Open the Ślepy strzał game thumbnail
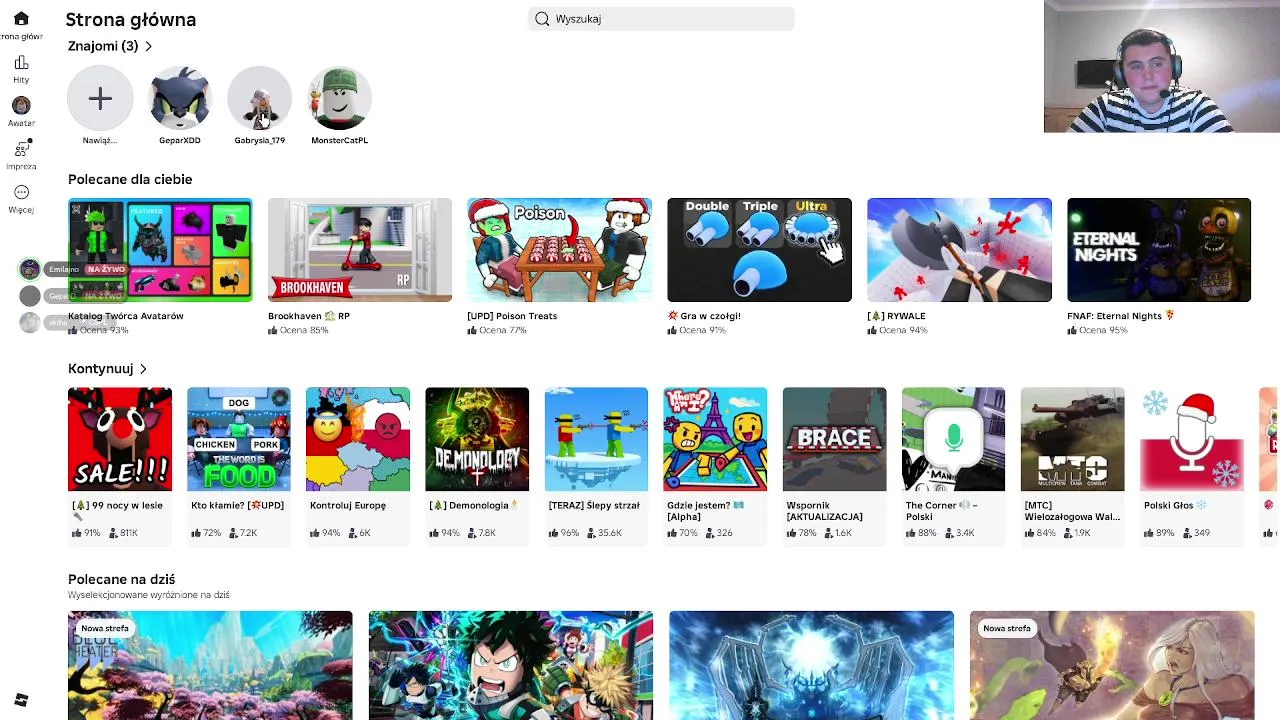The height and width of the screenshot is (720, 1280). [x=596, y=439]
